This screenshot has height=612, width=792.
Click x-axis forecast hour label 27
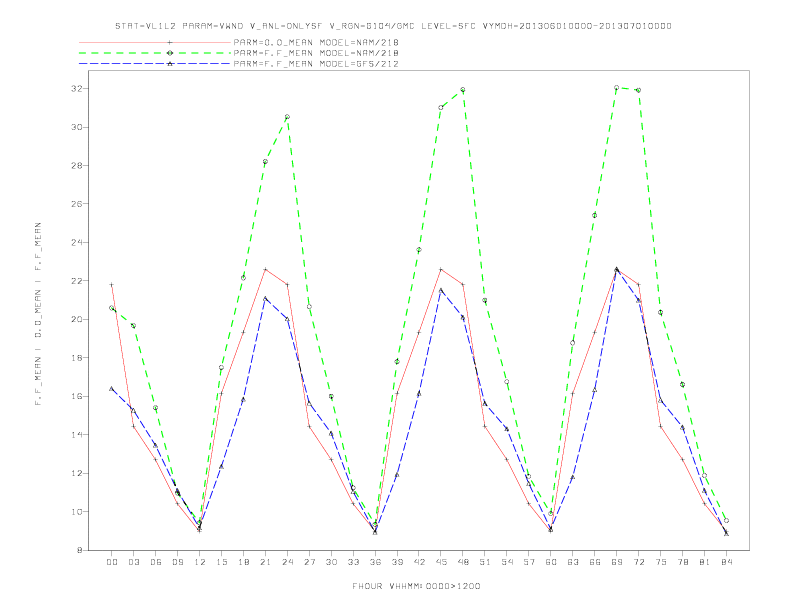[x=309, y=562]
